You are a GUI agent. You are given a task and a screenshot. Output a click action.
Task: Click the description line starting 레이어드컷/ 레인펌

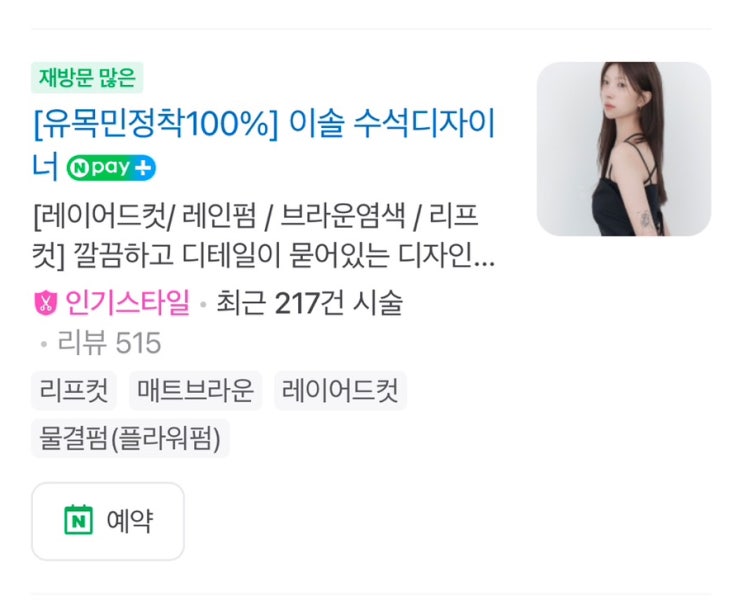tap(256, 216)
